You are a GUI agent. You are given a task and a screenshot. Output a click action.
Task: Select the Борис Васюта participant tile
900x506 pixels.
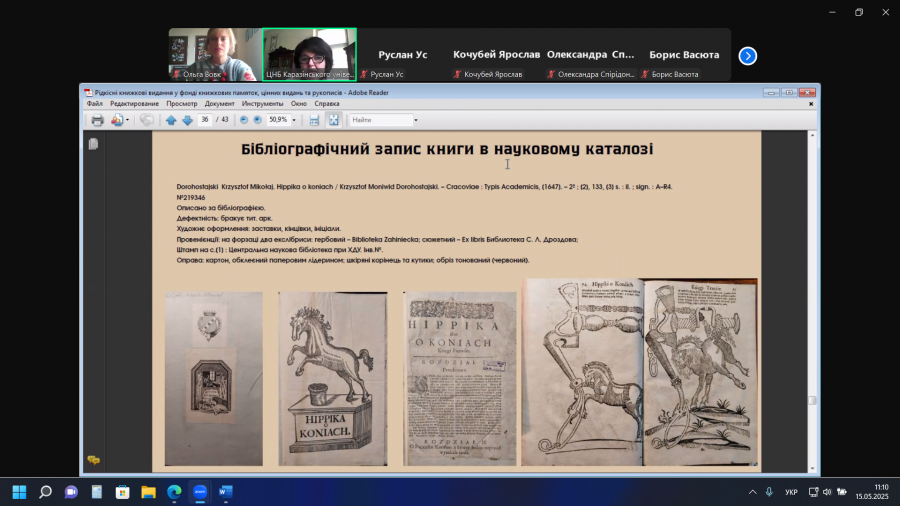point(684,55)
